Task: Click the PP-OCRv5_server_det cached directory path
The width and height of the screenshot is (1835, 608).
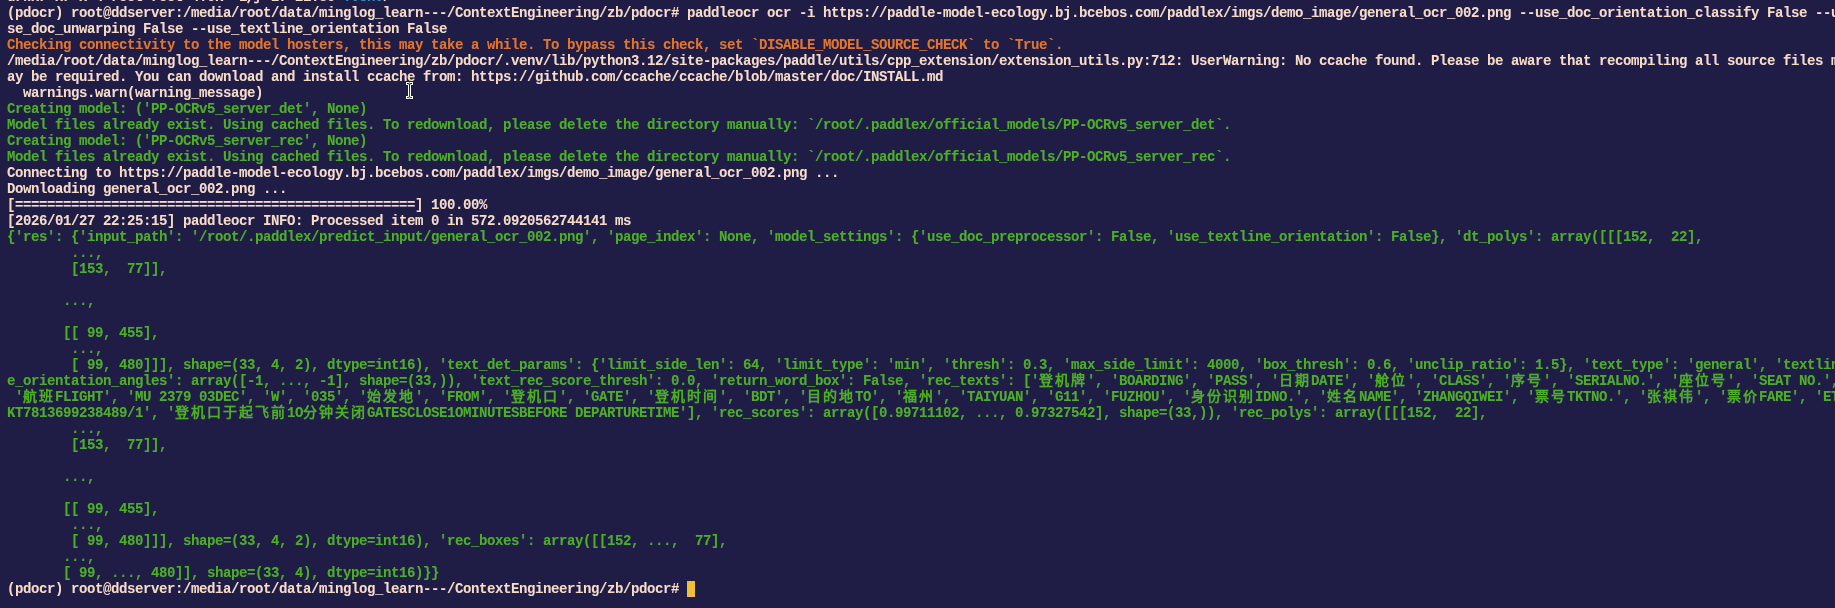Action: pos(1018,125)
